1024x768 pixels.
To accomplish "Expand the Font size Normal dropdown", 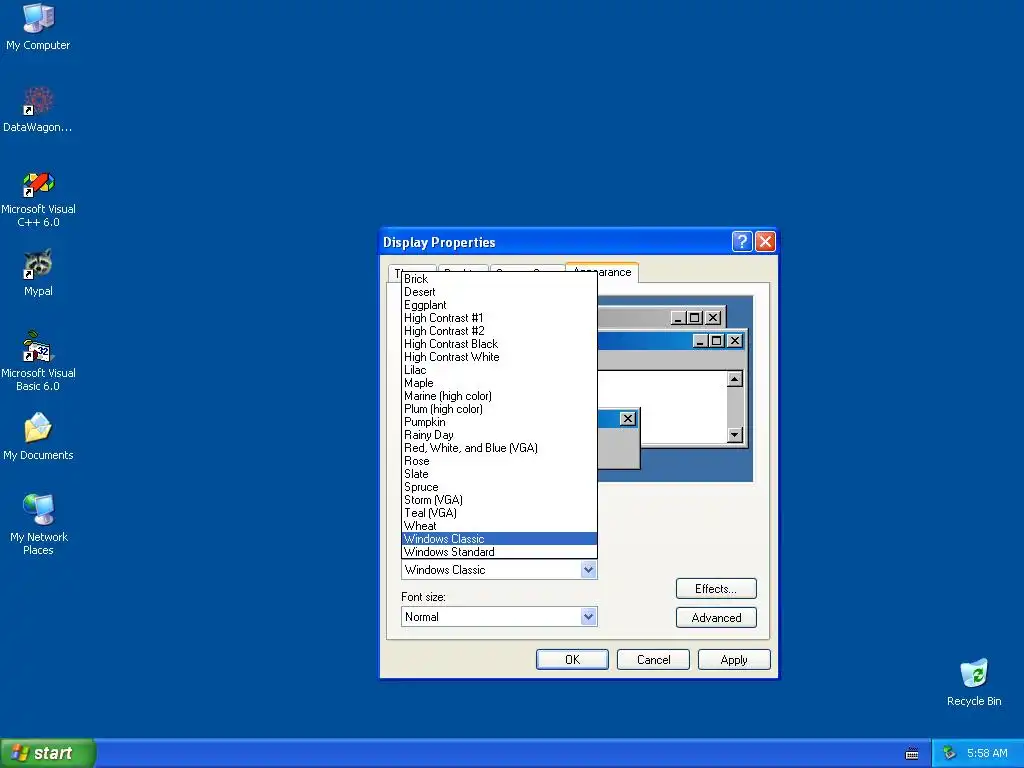I will pos(588,617).
